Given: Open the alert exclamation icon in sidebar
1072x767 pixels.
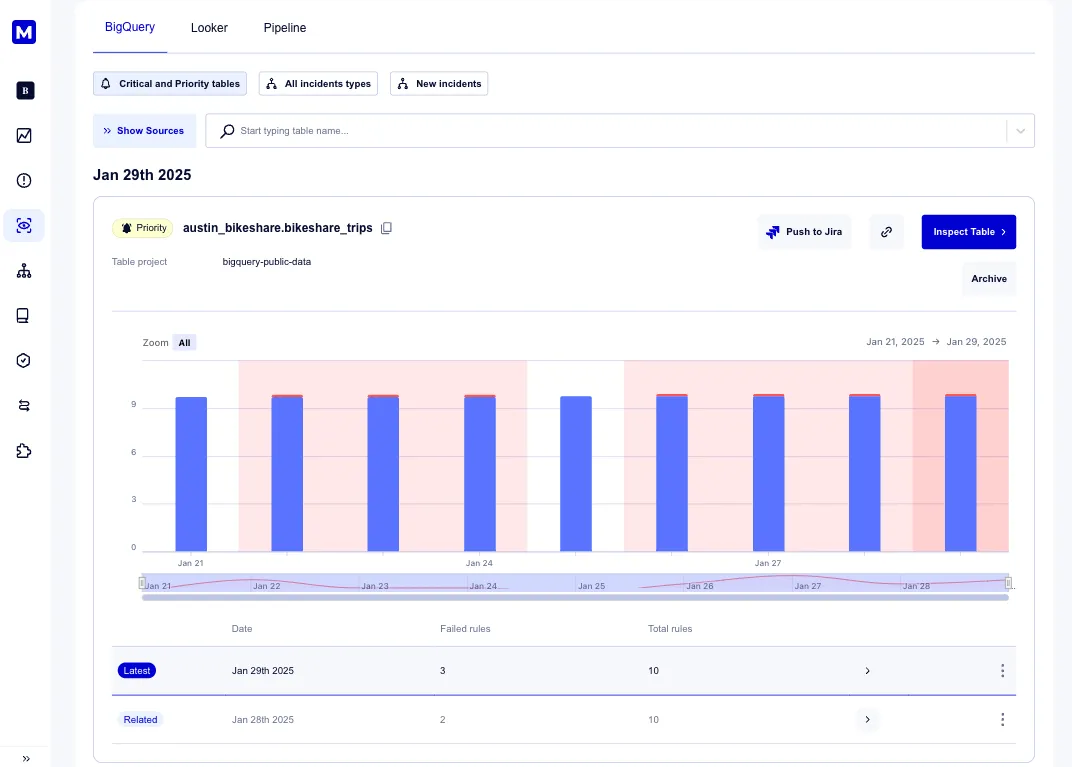Looking at the screenshot, I should 24,181.
